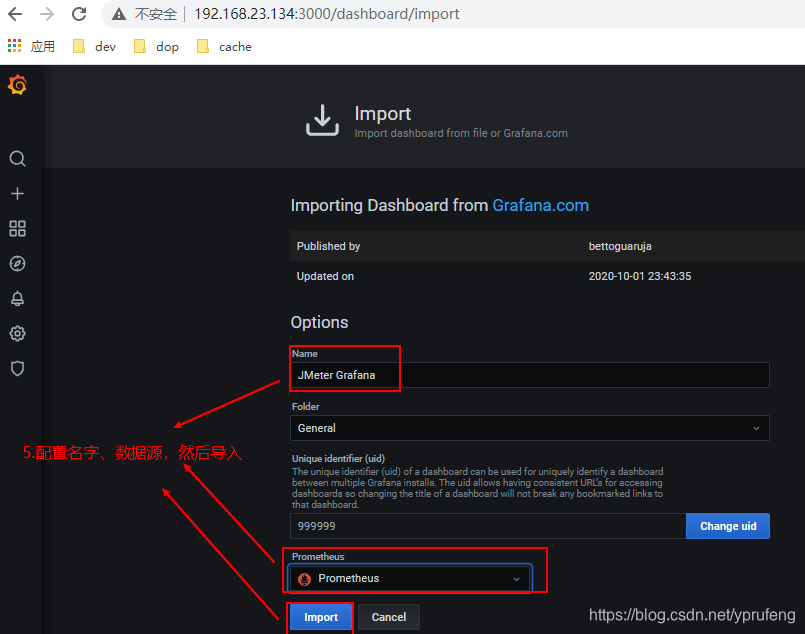Open the Alerting bell icon
This screenshot has width=805, height=634.
pos(17,299)
